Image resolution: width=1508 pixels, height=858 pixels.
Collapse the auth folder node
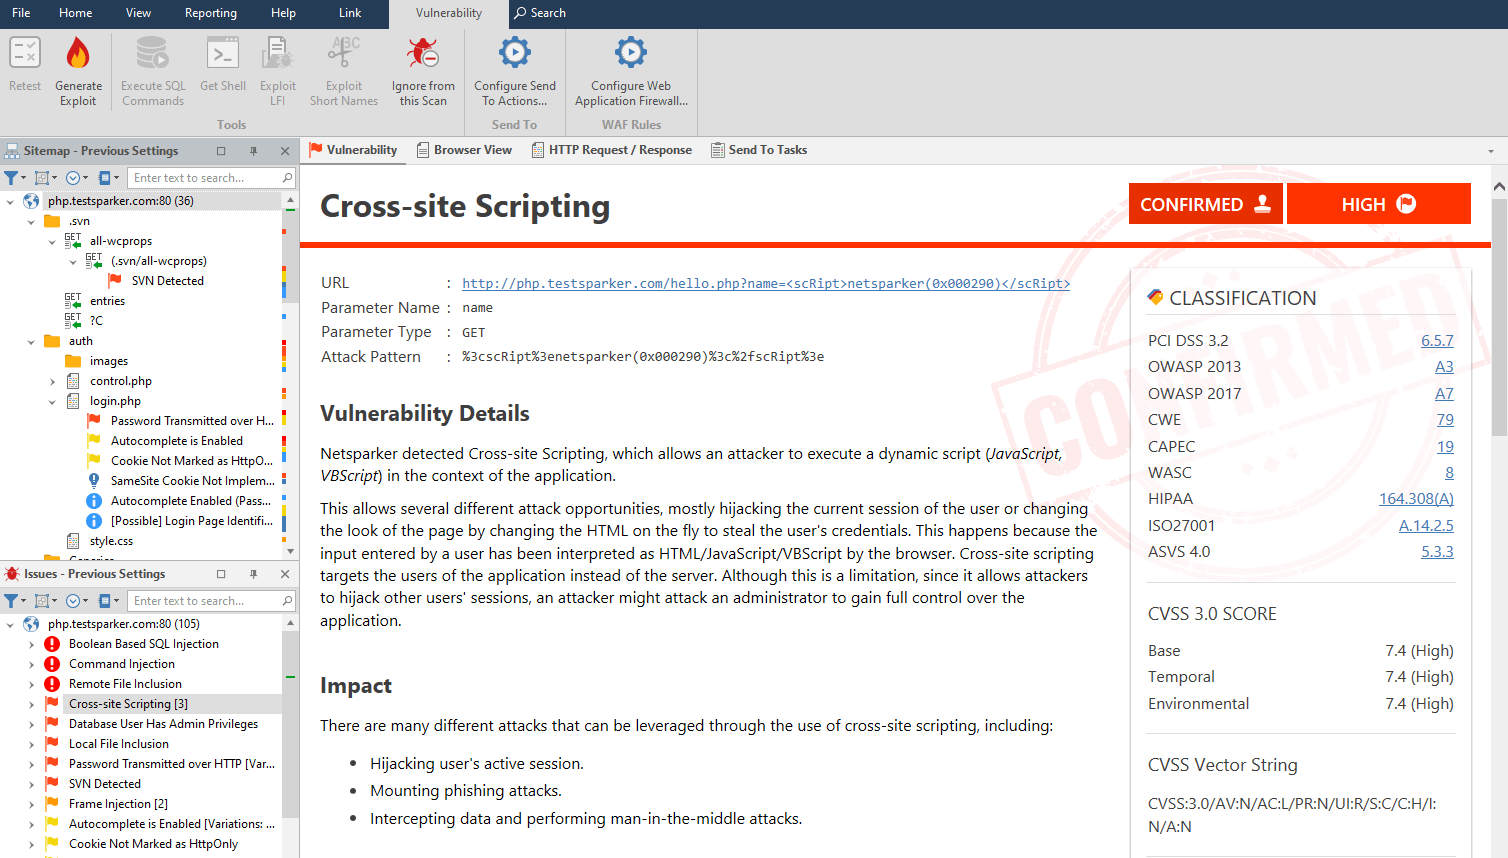(x=31, y=341)
